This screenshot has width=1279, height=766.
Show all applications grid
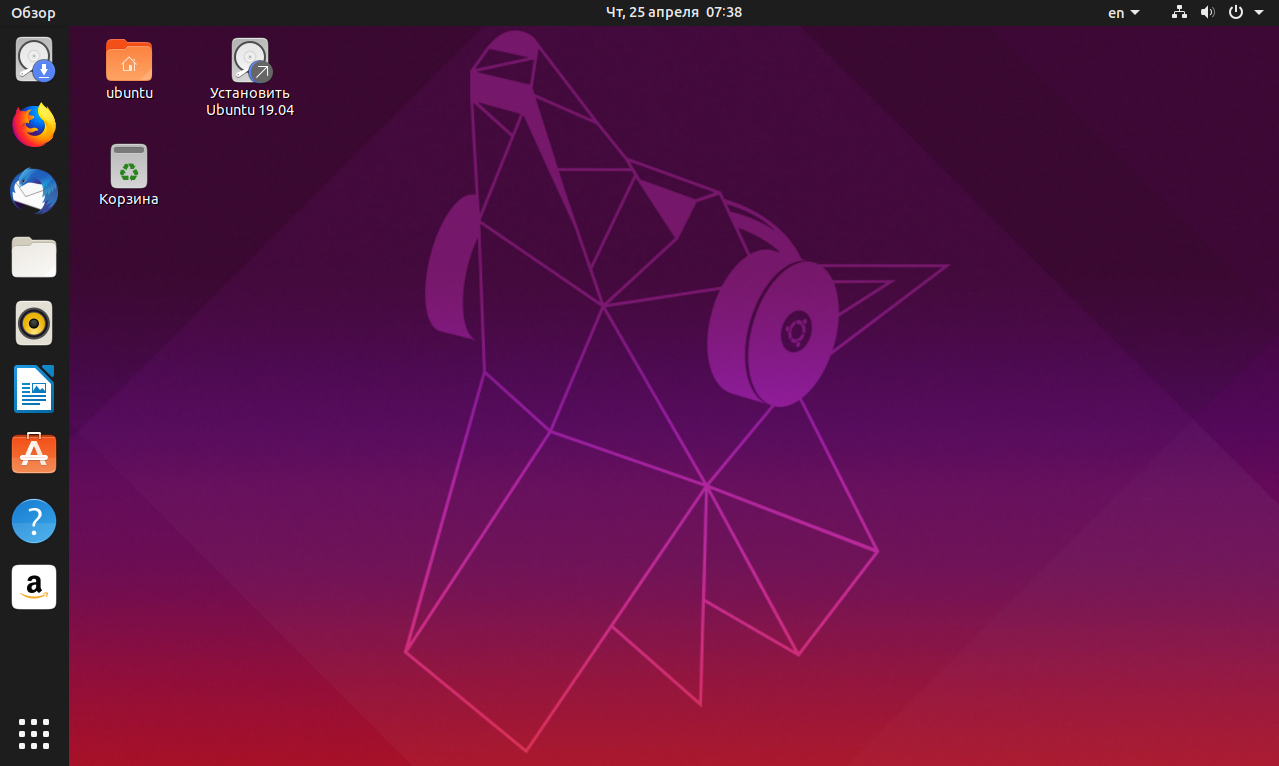(34, 733)
